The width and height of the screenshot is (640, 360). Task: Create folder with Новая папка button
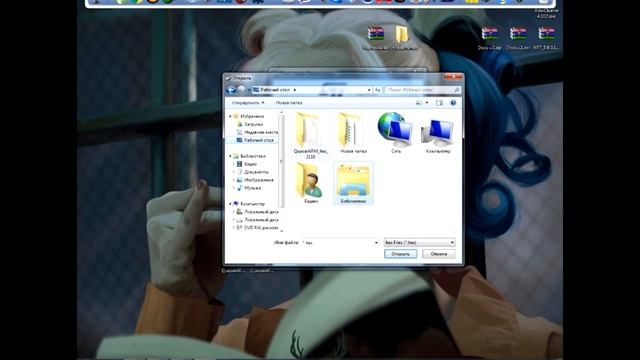289,103
